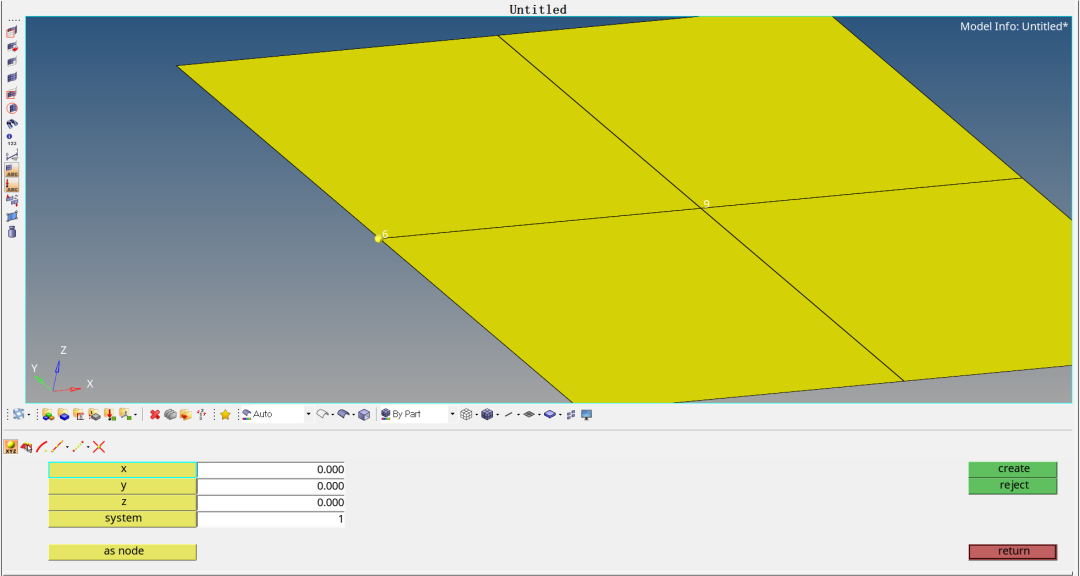Click the yellow y coordinate button
This screenshot has width=1080, height=576.
(123, 486)
